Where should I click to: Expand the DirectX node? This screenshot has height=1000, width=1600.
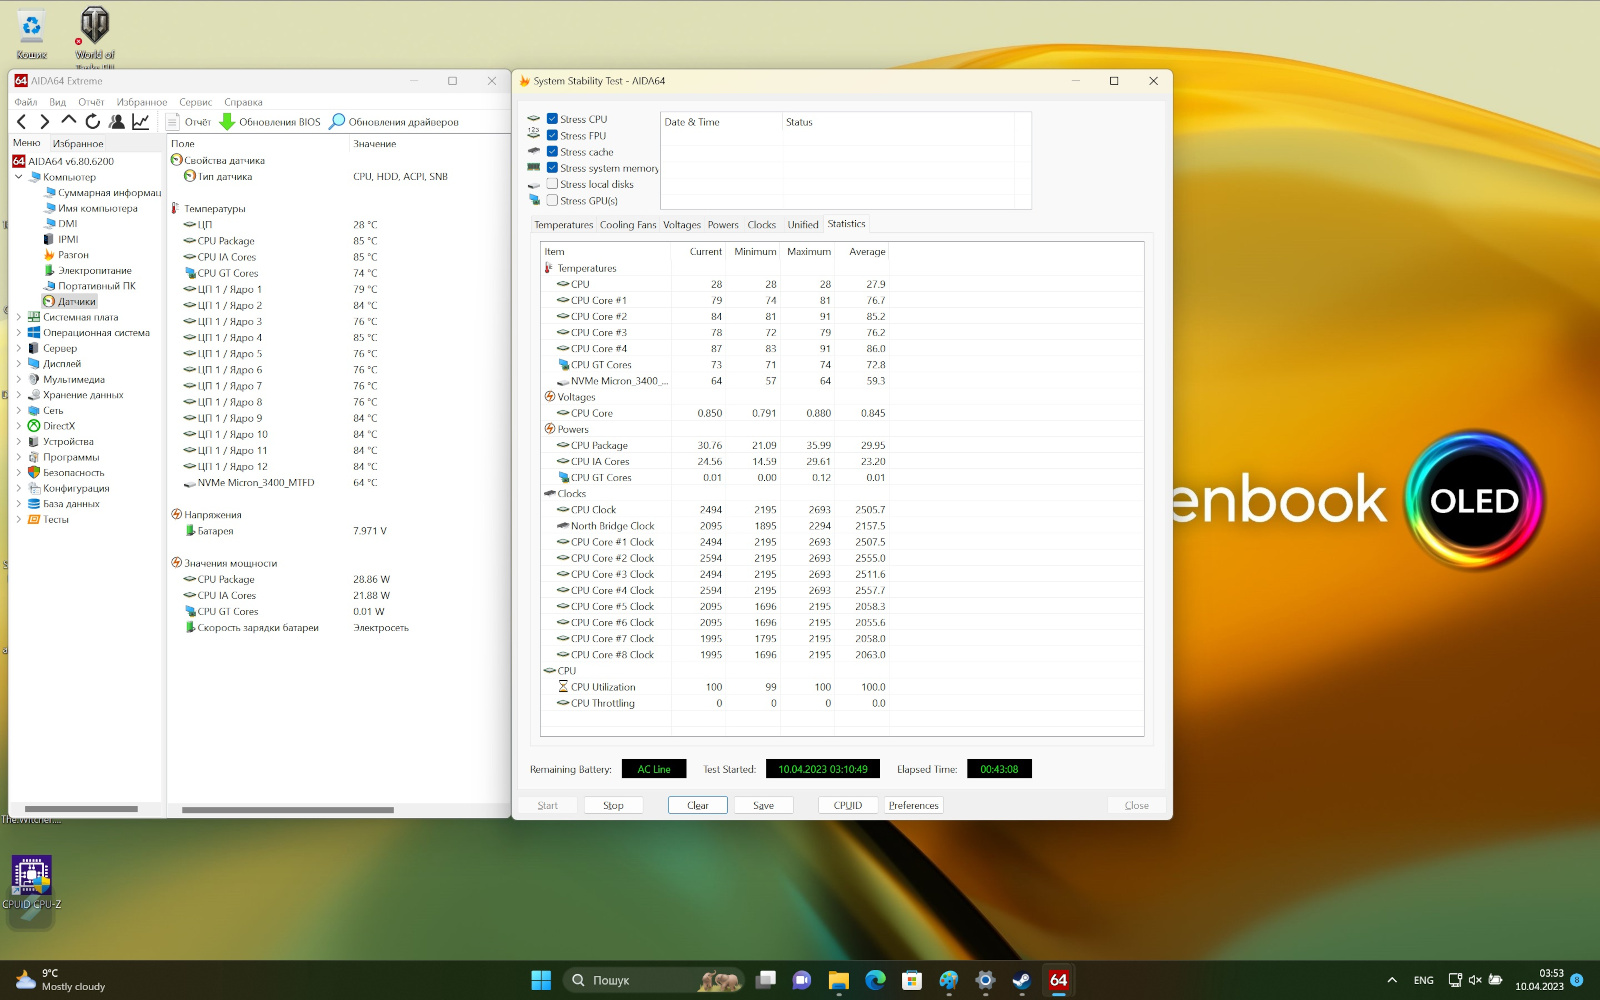coord(18,426)
